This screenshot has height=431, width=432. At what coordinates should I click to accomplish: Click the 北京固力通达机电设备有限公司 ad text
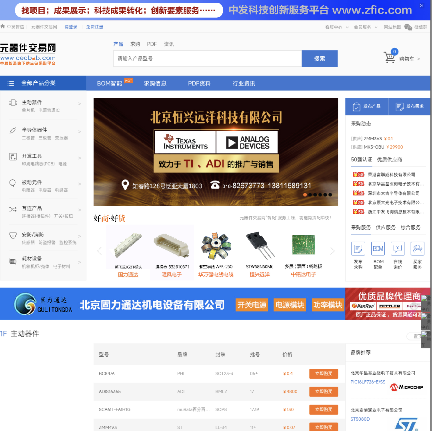pos(152,305)
